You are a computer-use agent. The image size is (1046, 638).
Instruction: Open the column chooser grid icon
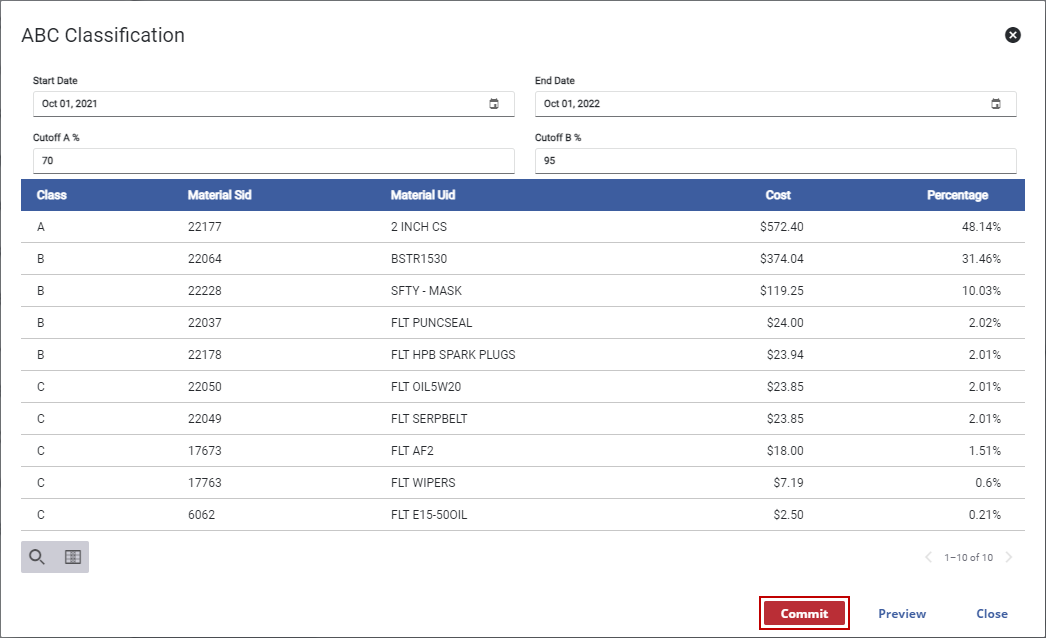[71, 557]
